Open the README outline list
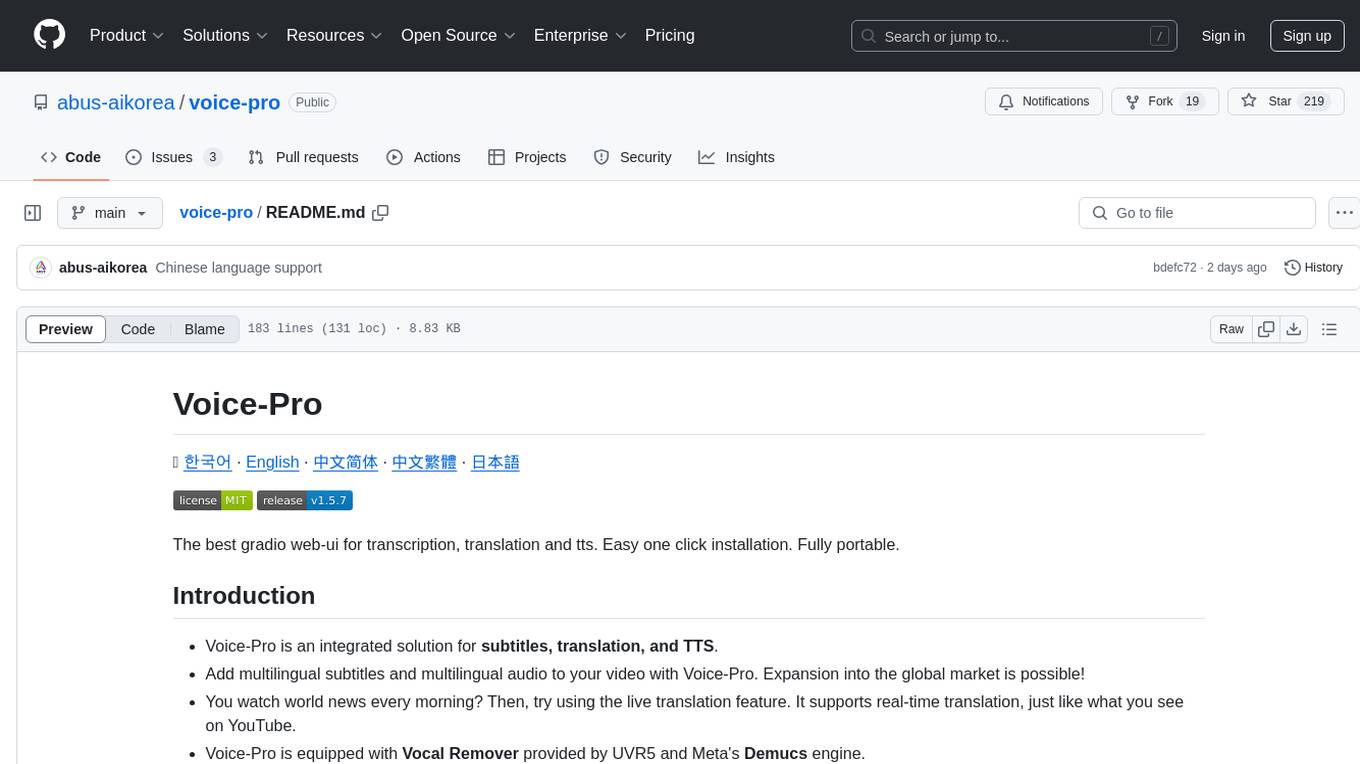1360x764 pixels. click(x=1329, y=329)
